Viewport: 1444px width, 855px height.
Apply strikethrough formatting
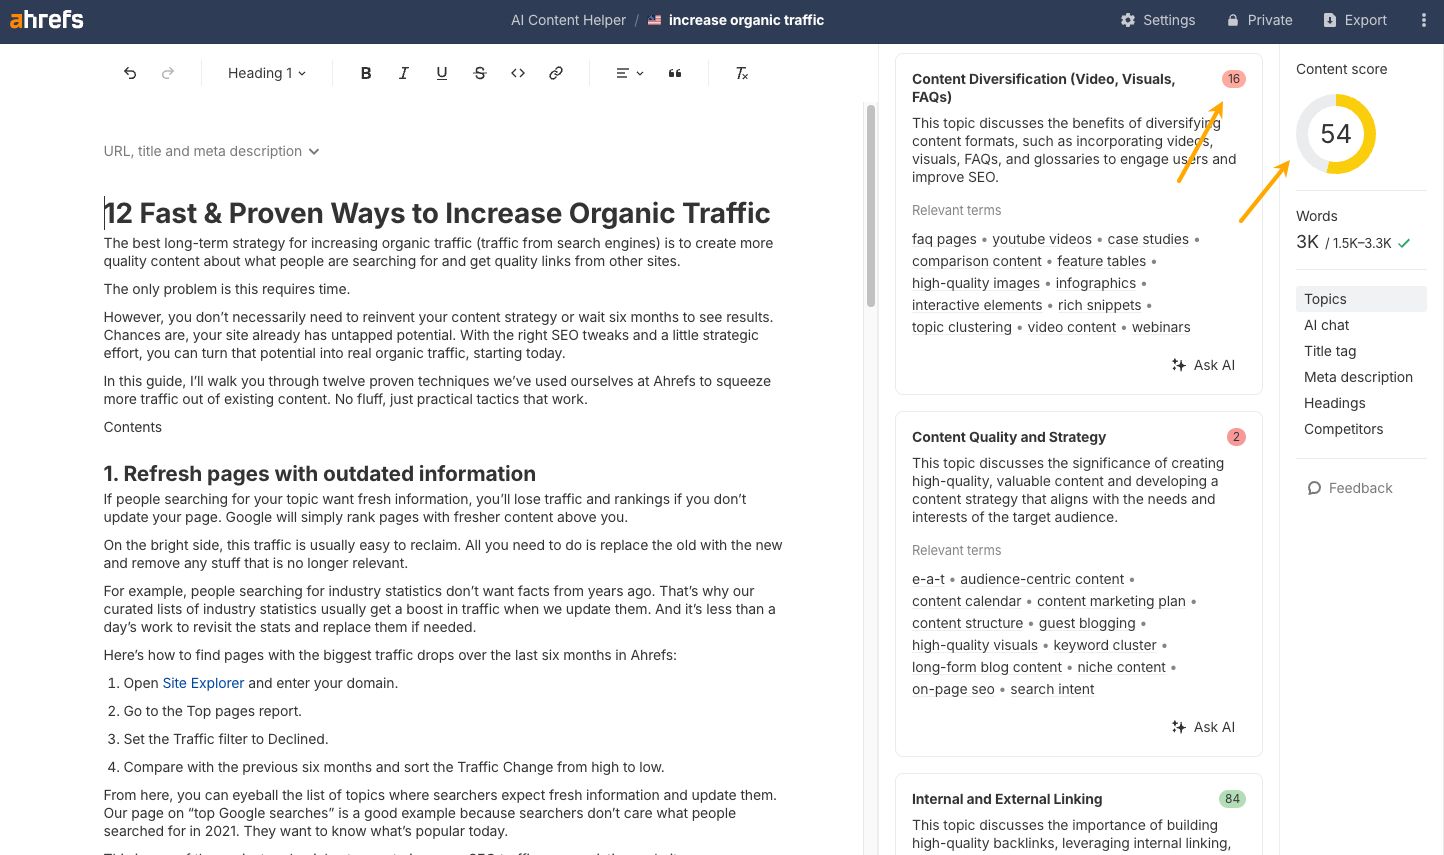click(x=479, y=72)
